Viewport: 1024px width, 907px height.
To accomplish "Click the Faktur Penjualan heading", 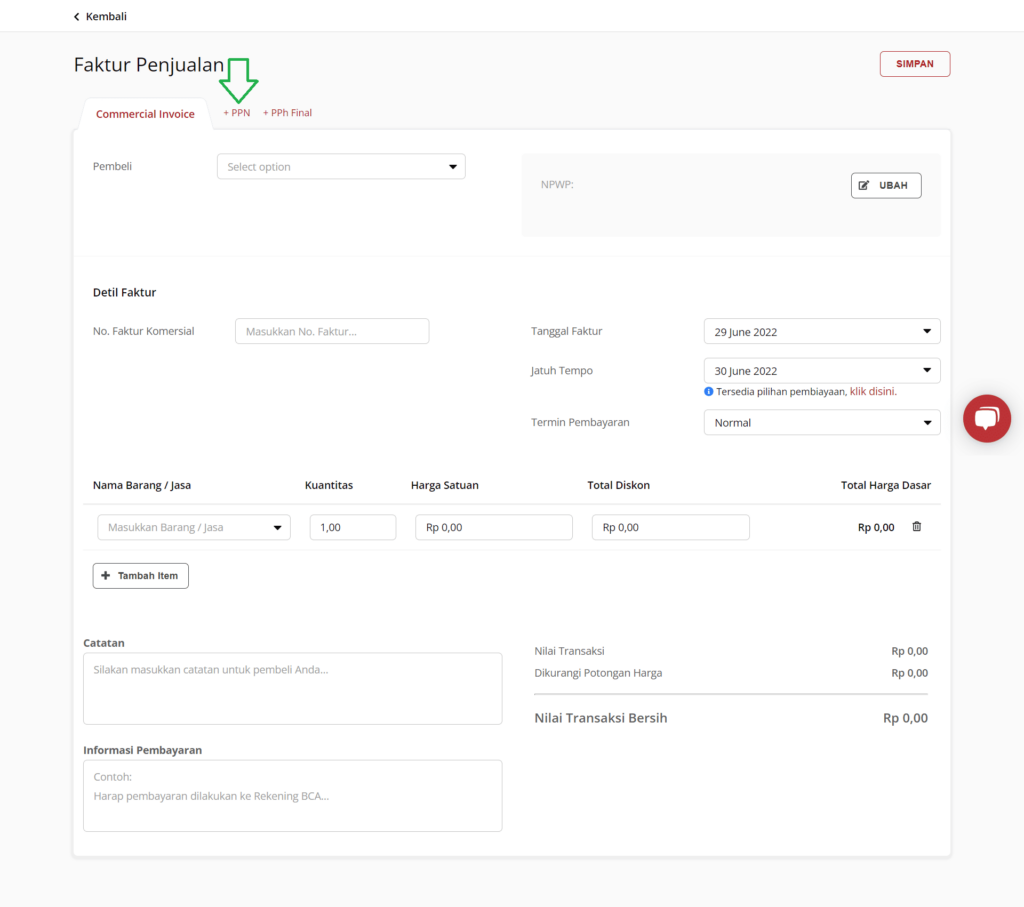I will (149, 65).
